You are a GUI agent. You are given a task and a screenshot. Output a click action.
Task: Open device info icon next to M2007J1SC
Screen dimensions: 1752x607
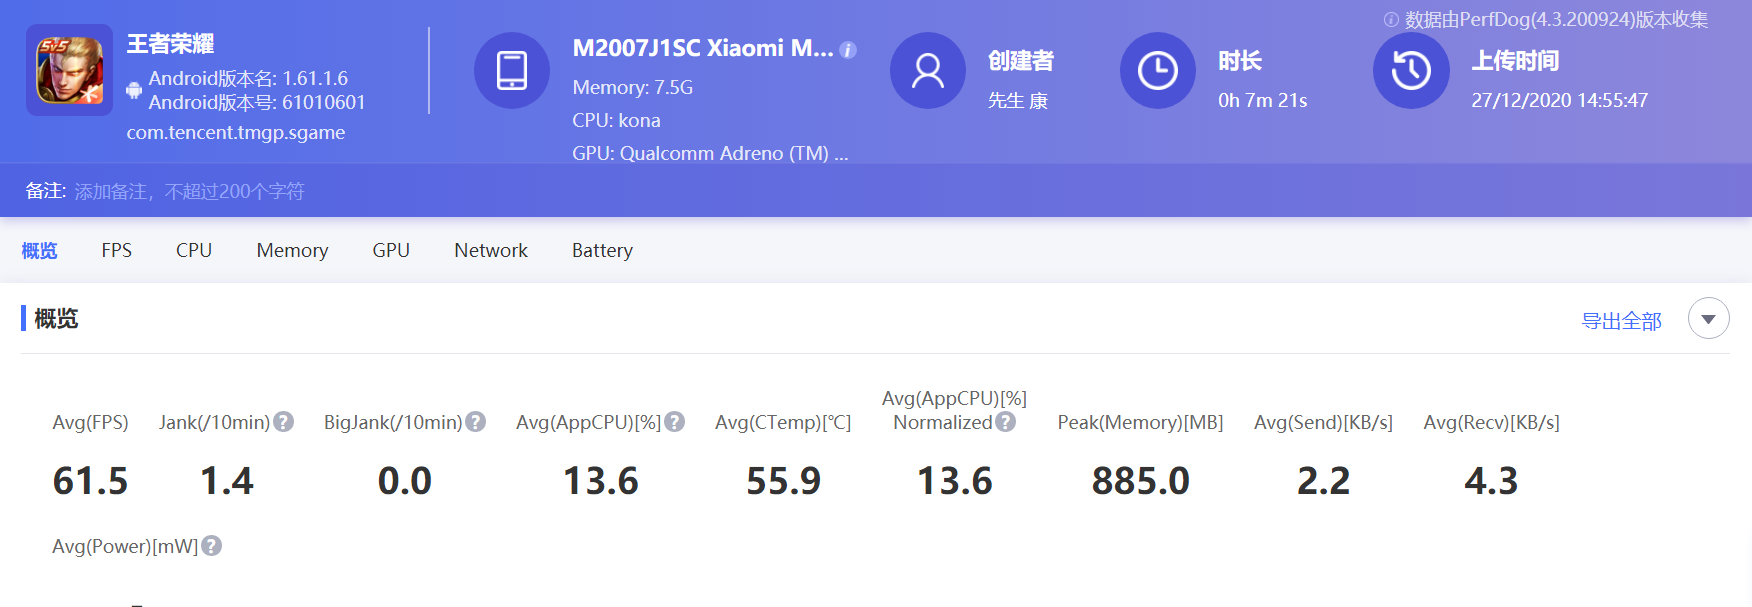(848, 49)
